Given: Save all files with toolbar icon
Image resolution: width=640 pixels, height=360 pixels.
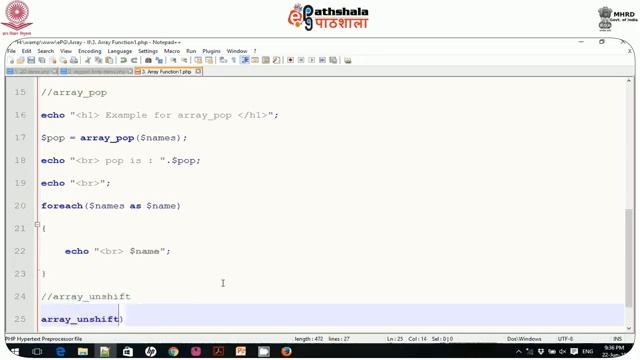Looking at the screenshot, I should click(42, 60).
